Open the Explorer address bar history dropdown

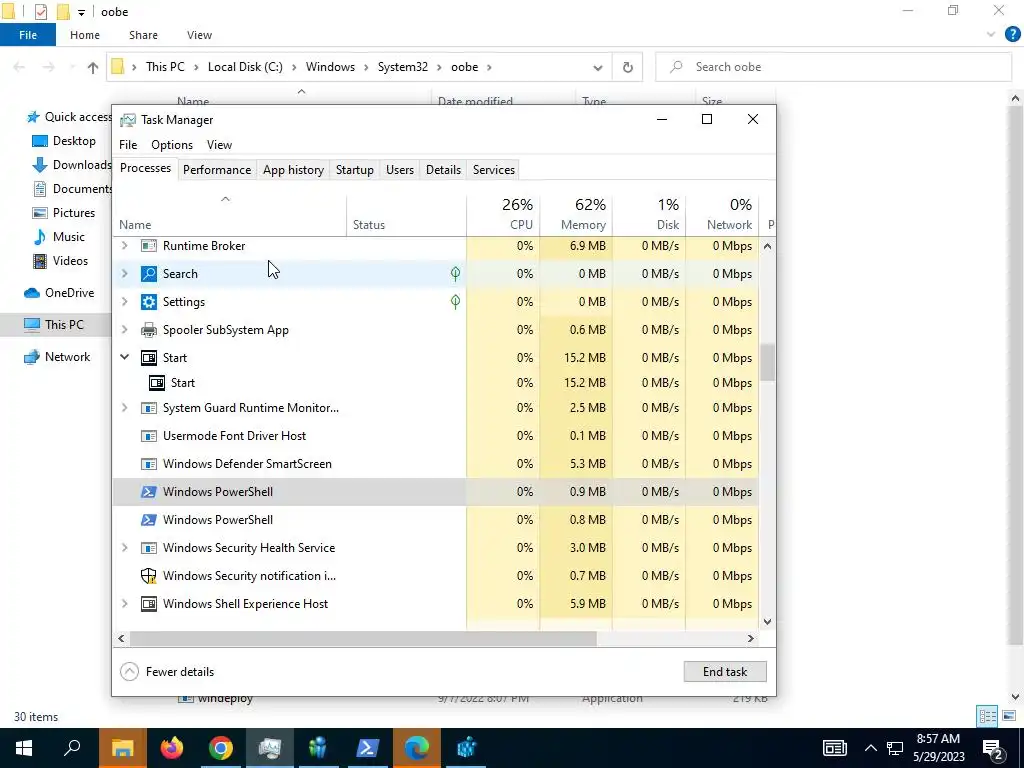click(x=598, y=67)
